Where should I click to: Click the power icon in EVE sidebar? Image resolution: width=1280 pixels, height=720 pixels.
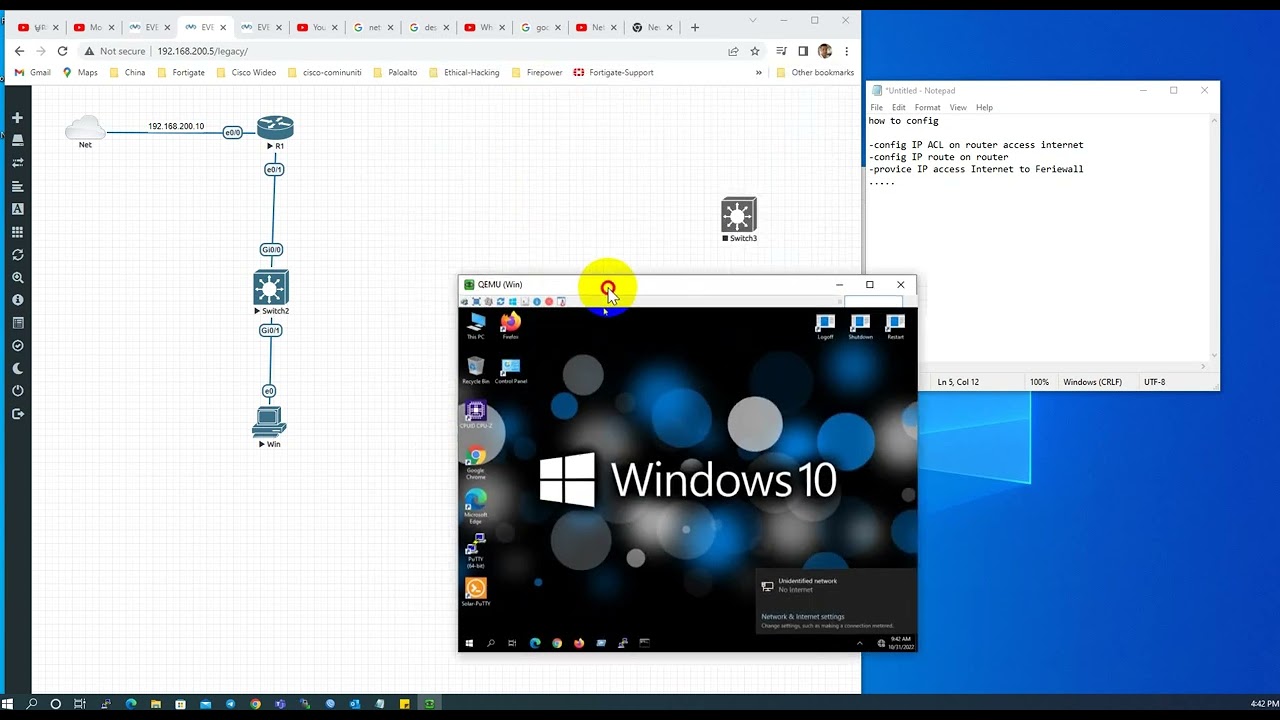[17, 391]
